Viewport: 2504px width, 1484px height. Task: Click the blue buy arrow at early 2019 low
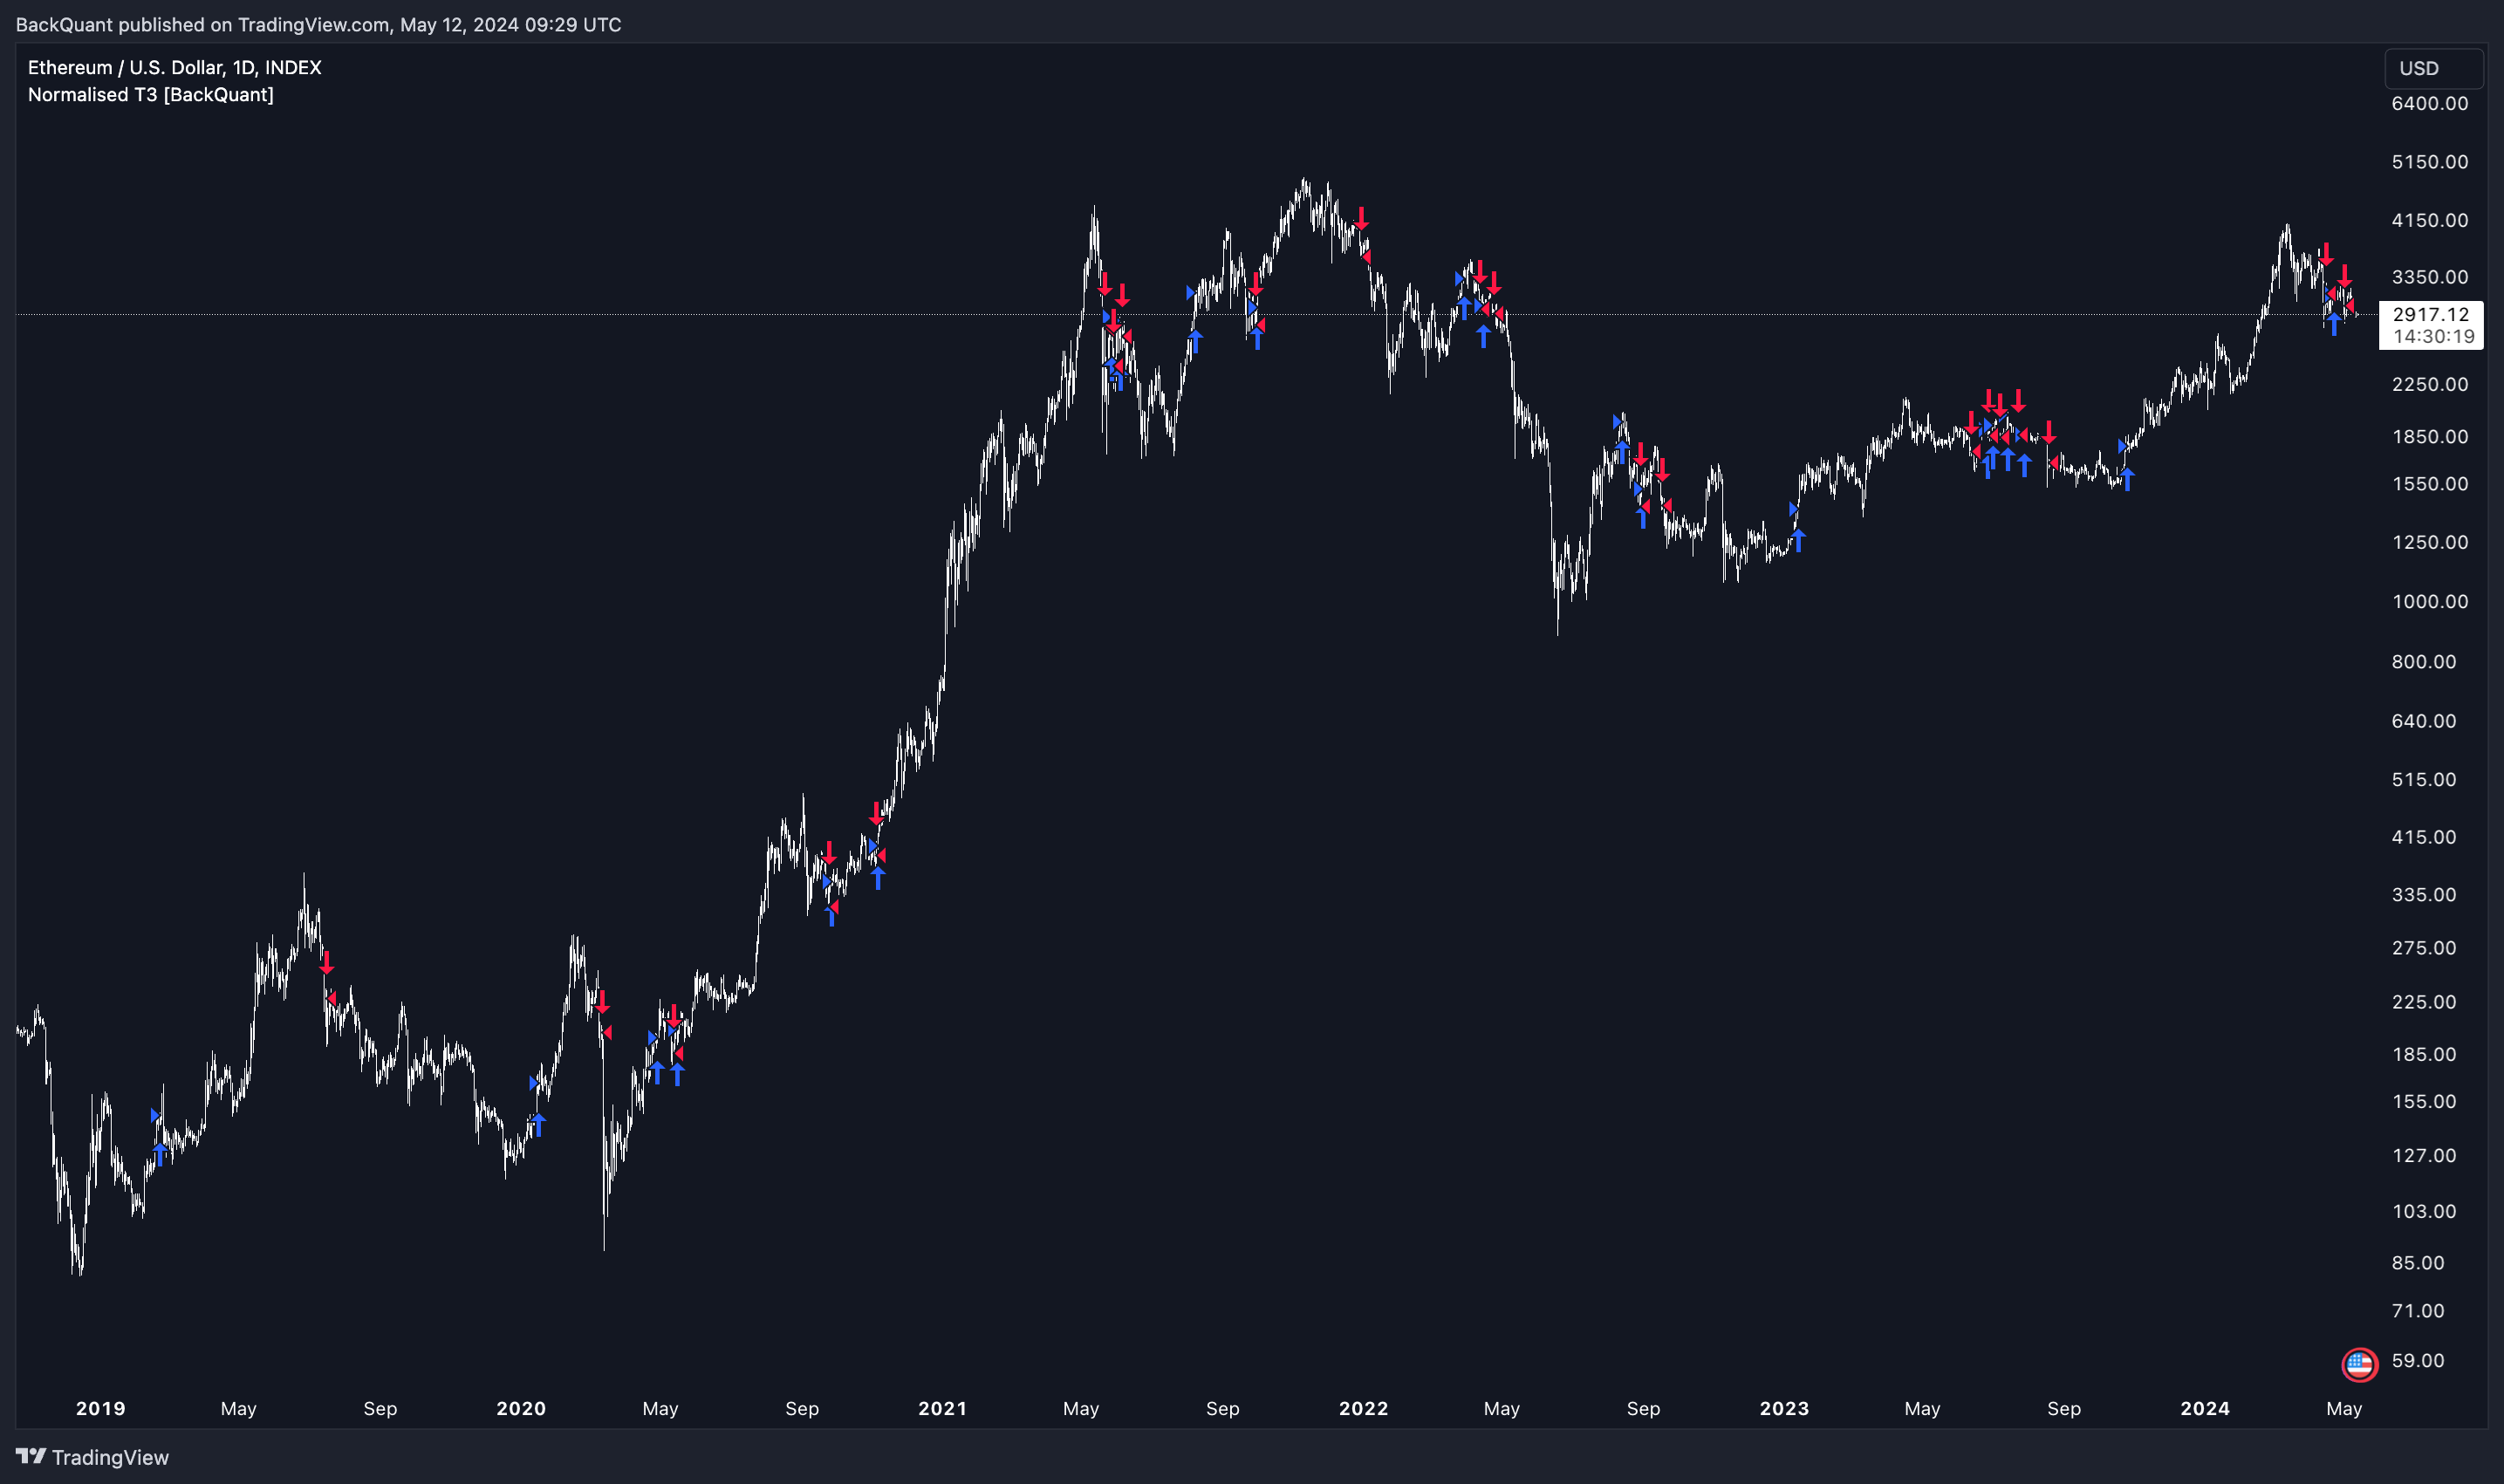point(160,1153)
